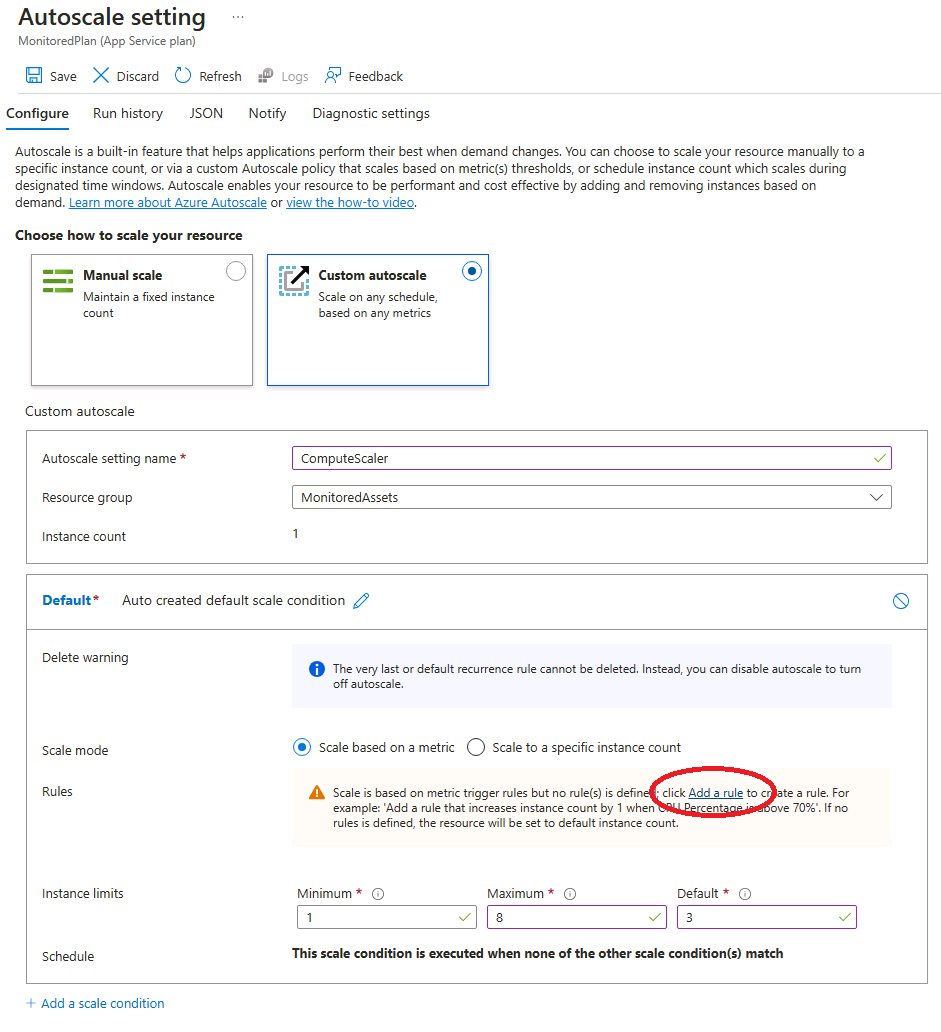Open the ellipsis menu beside Autoscale setting
The width and height of the screenshot is (941, 1032).
[x=238, y=17]
